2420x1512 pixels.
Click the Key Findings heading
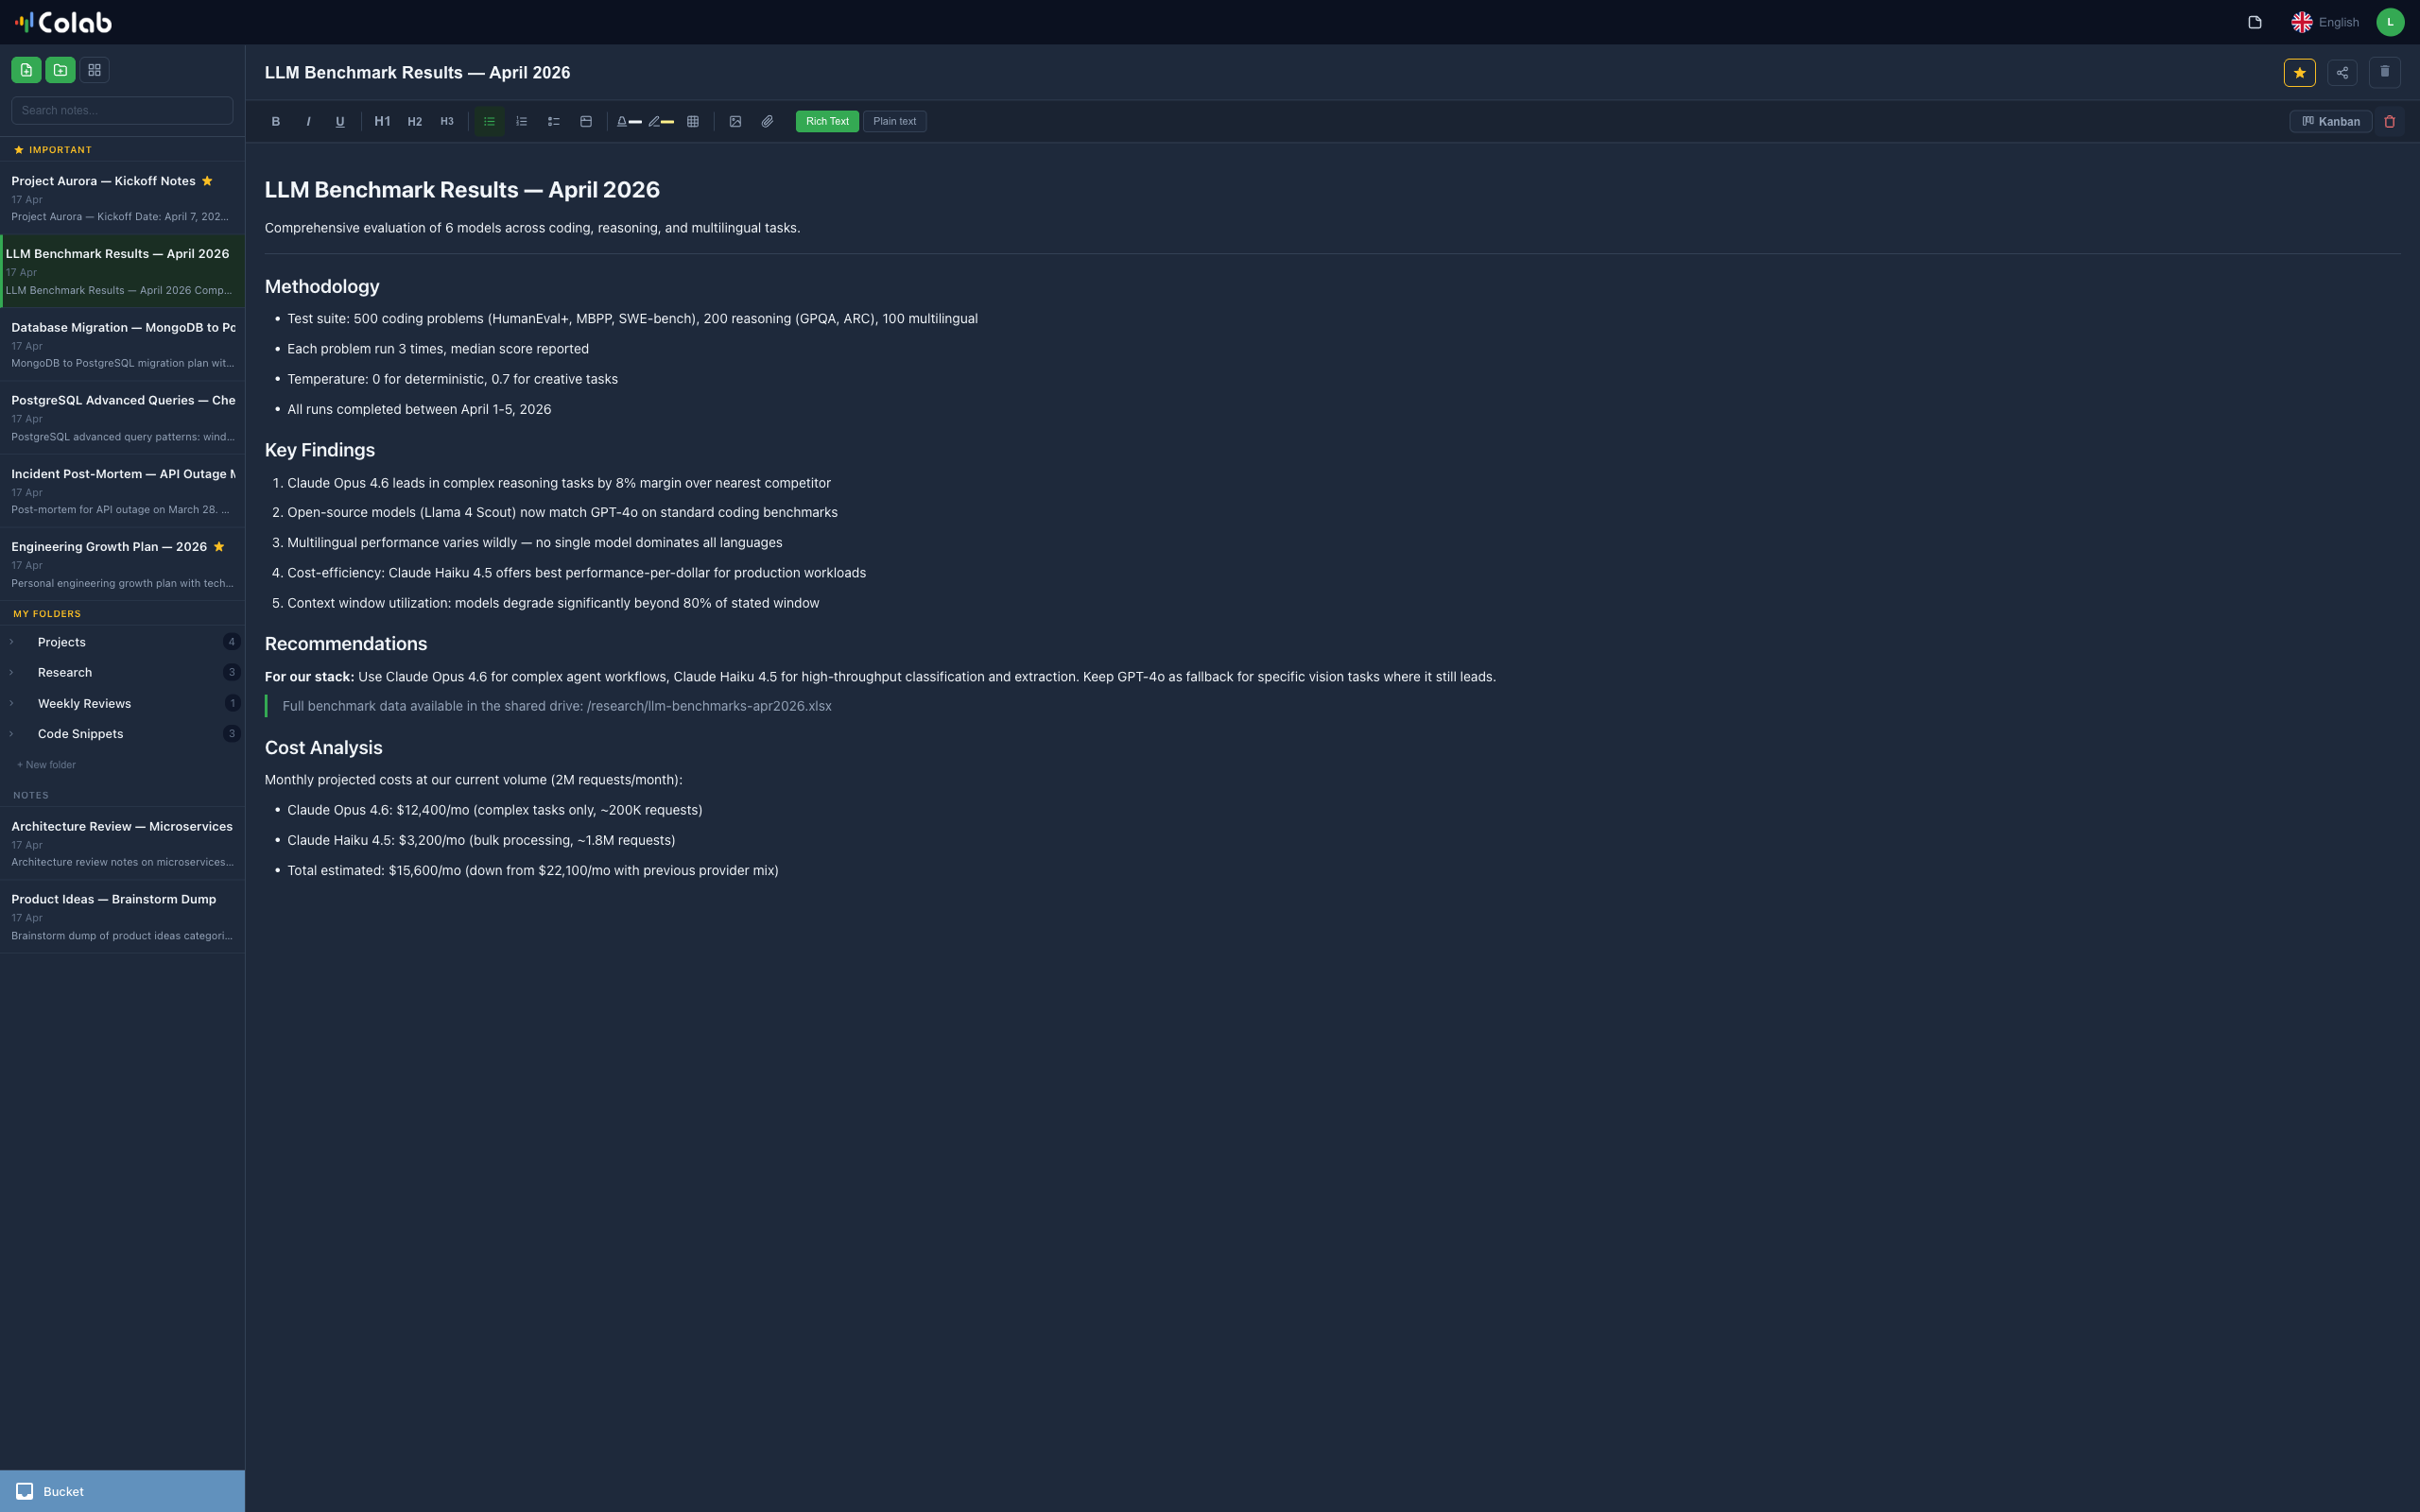tap(320, 450)
